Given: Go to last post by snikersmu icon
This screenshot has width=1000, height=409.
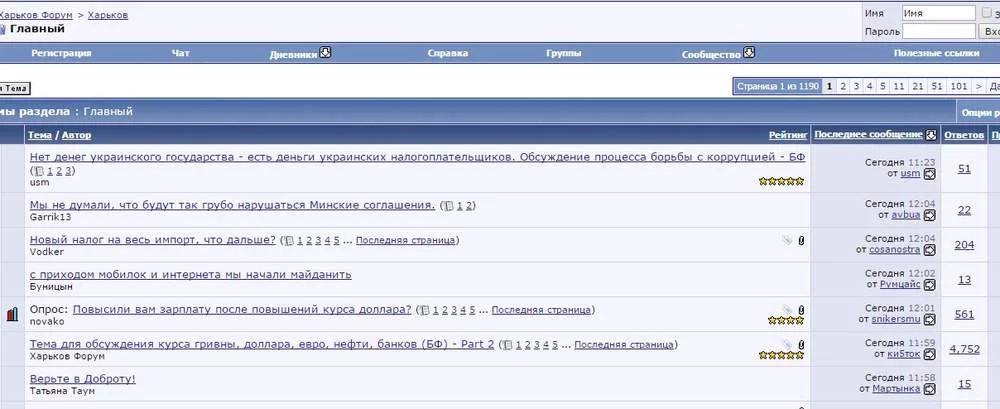Looking at the screenshot, I should (929, 319).
